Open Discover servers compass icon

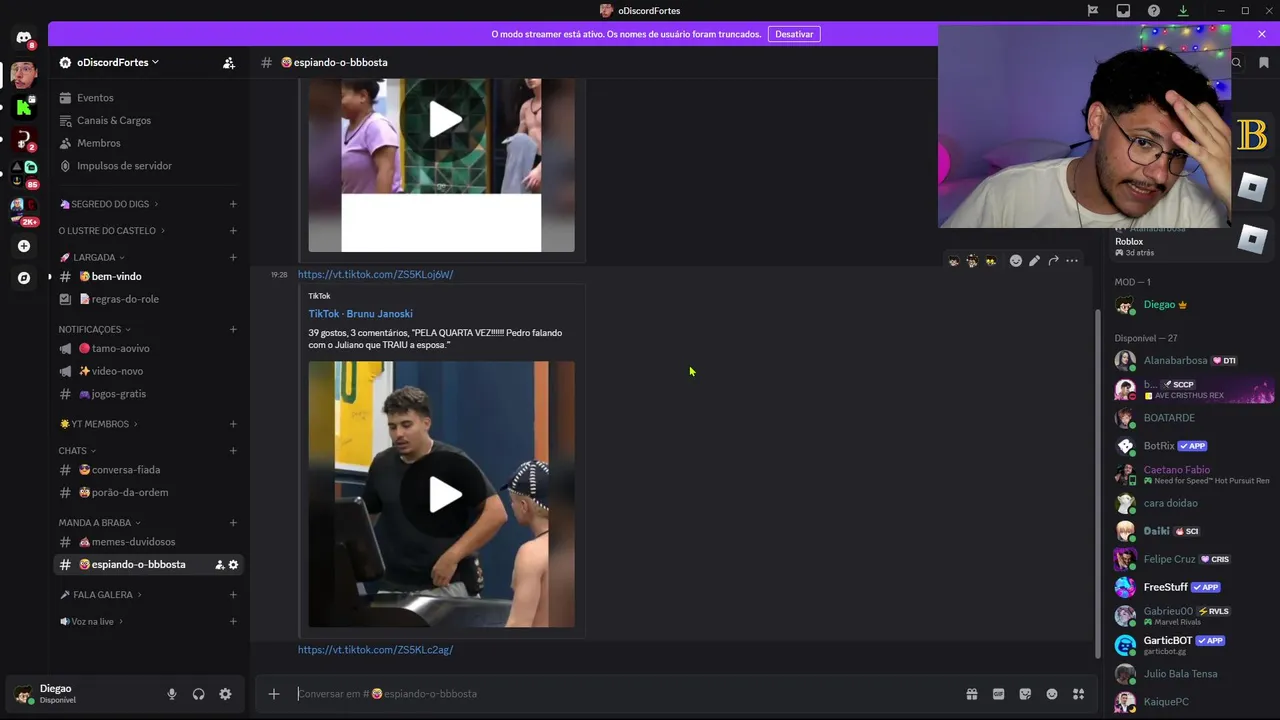[x=24, y=278]
